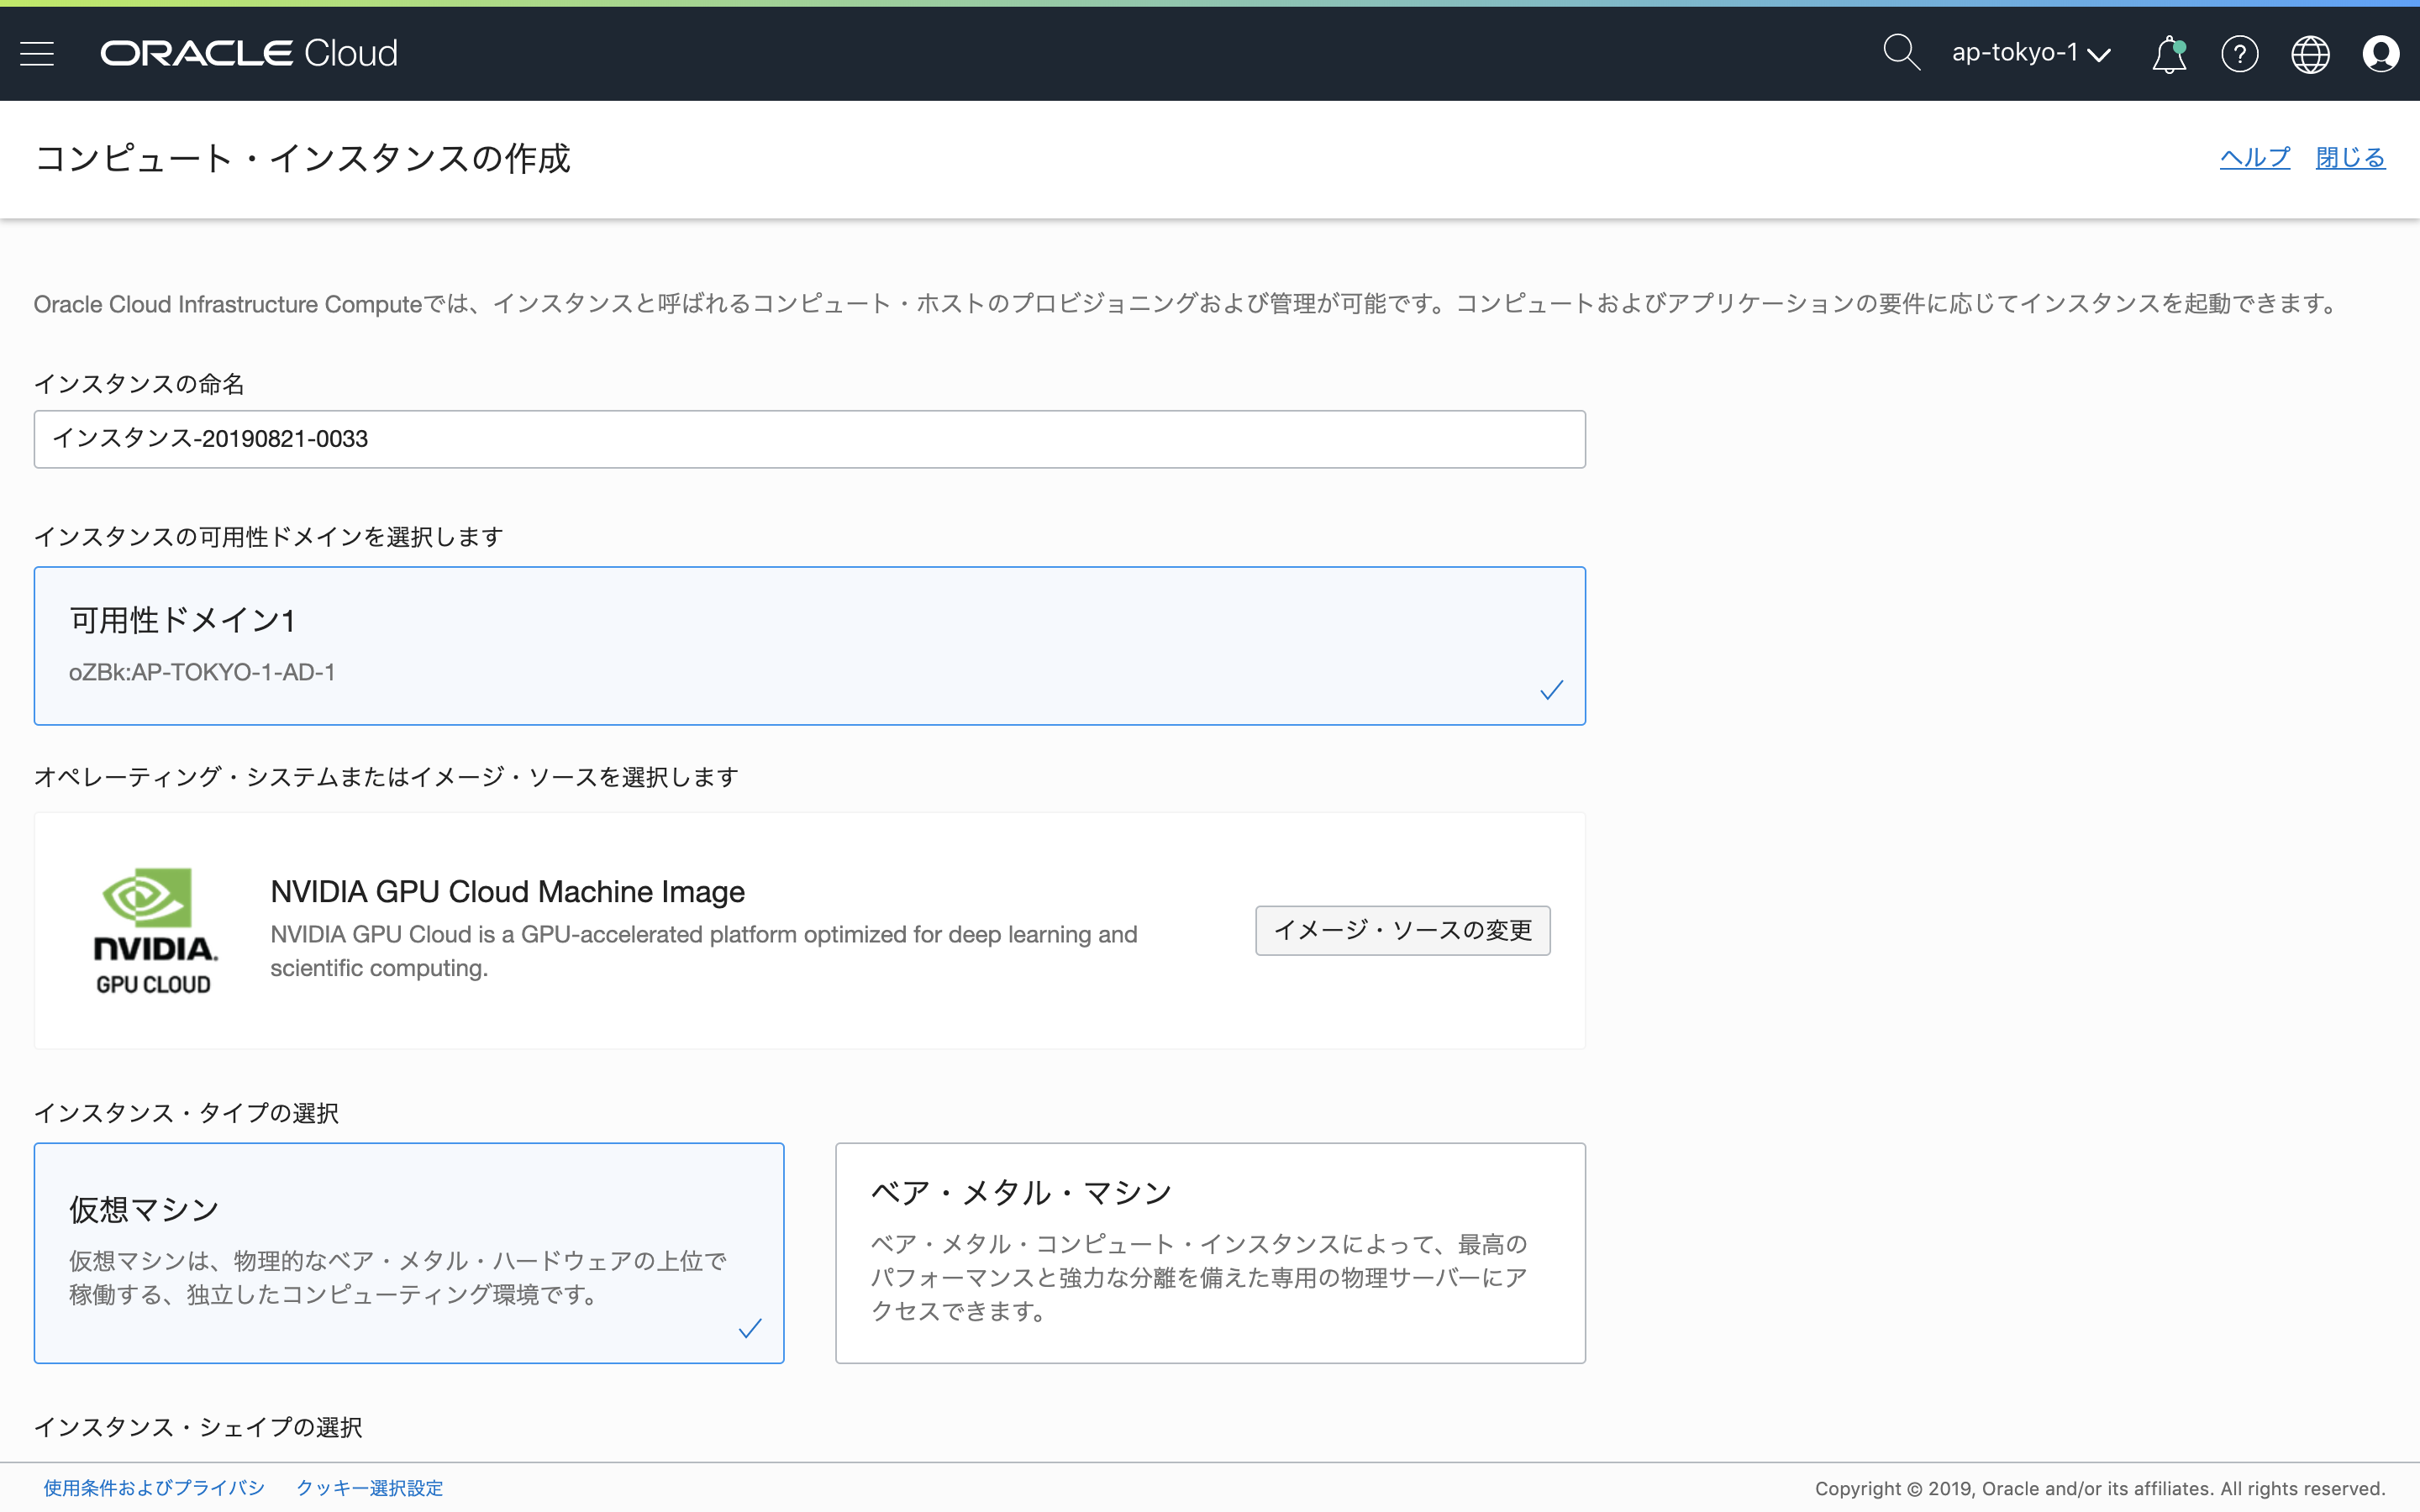Open the search in the top bar

click(x=1899, y=53)
